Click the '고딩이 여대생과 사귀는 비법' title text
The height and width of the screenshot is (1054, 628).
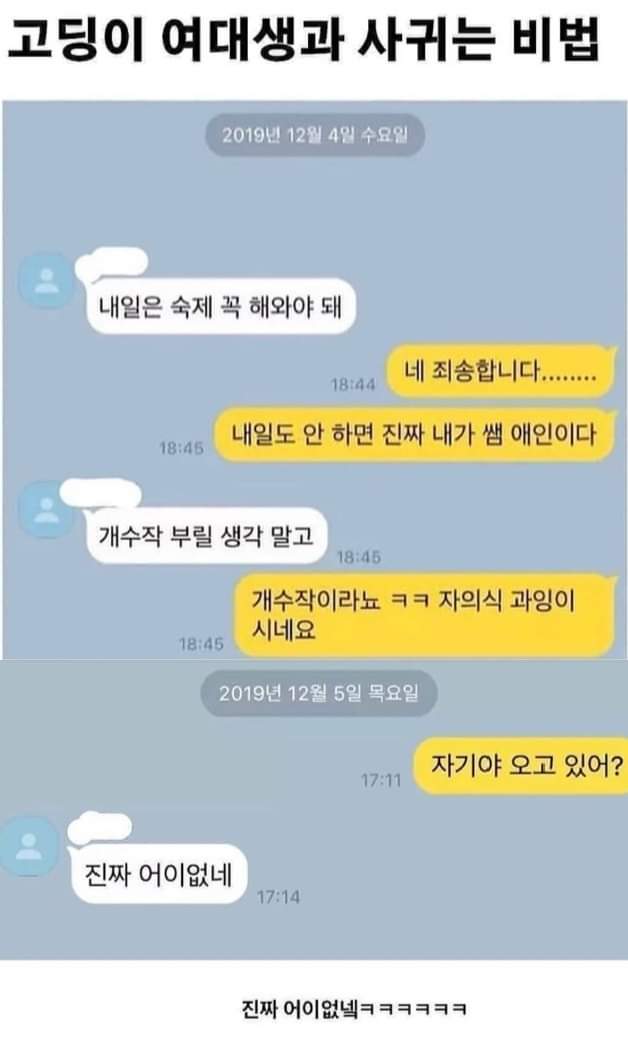point(303,40)
